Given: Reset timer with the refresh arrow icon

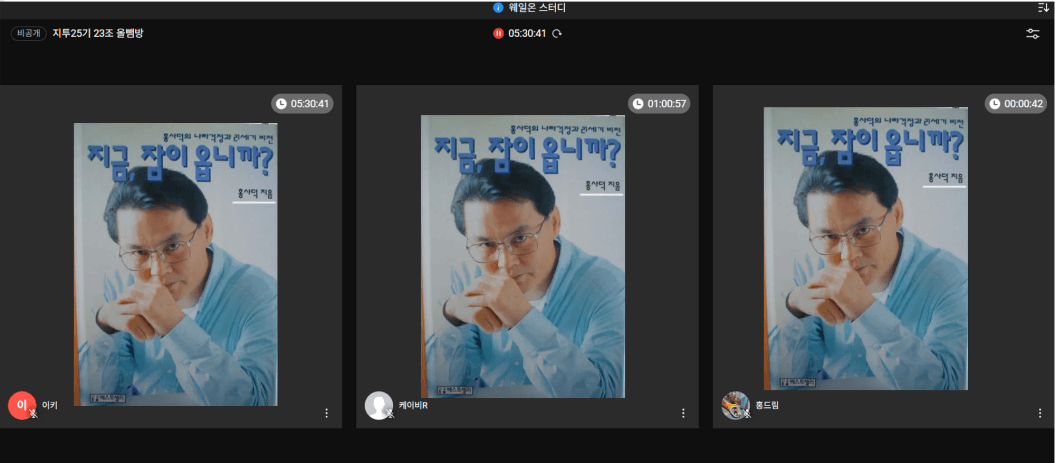Looking at the screenshot, I should point(556,34).
